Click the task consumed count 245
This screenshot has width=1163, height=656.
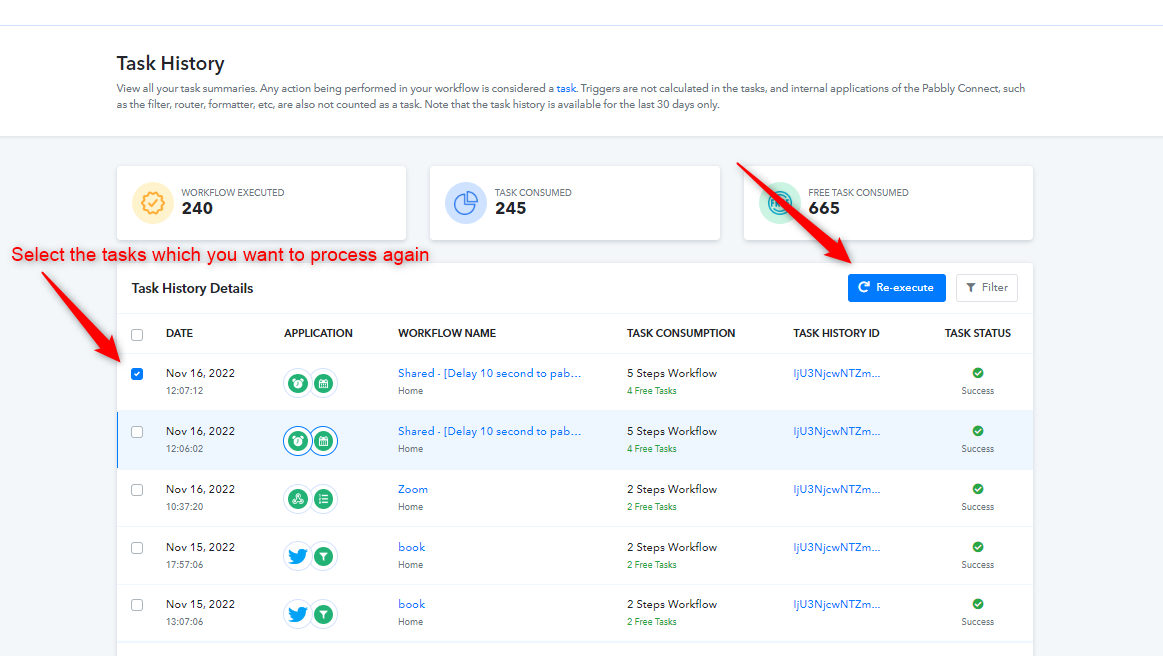(510, 209)
